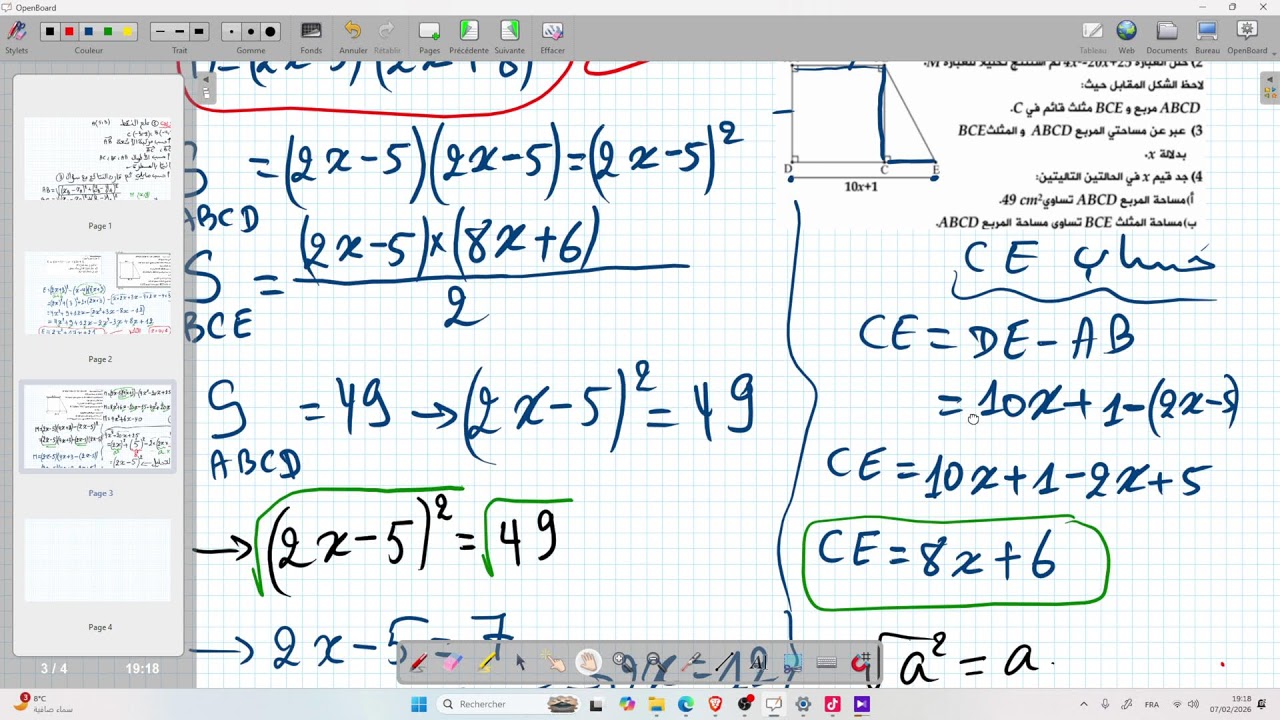Select the thick line width
Screen dimensions: 1280x720
point(199,31)
